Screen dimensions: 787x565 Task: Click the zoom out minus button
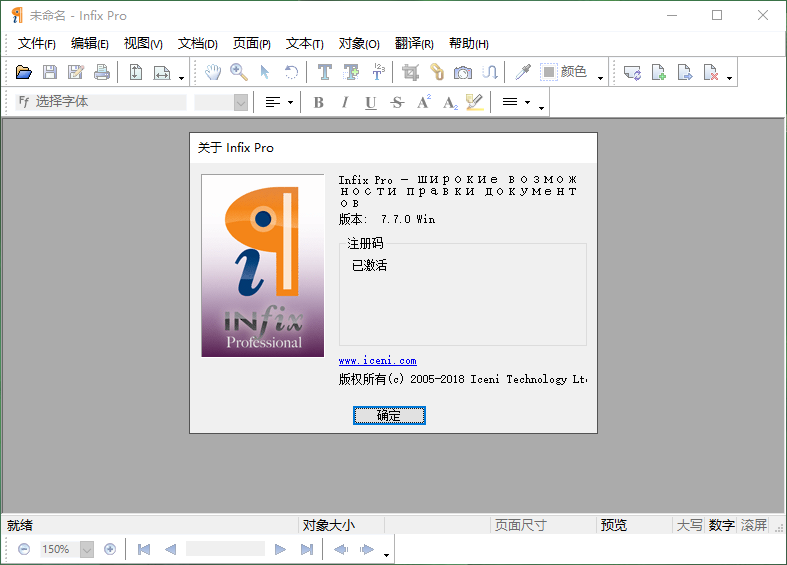[x=24, y=549]
